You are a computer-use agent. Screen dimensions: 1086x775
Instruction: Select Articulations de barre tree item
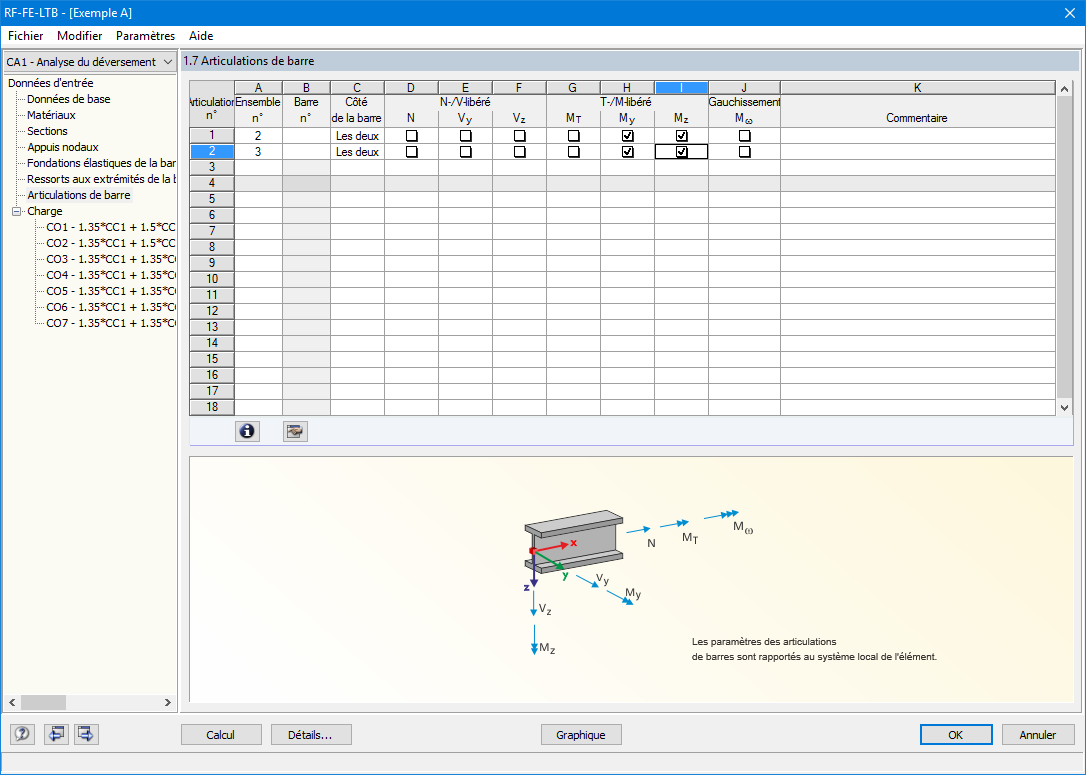(79, 195)
